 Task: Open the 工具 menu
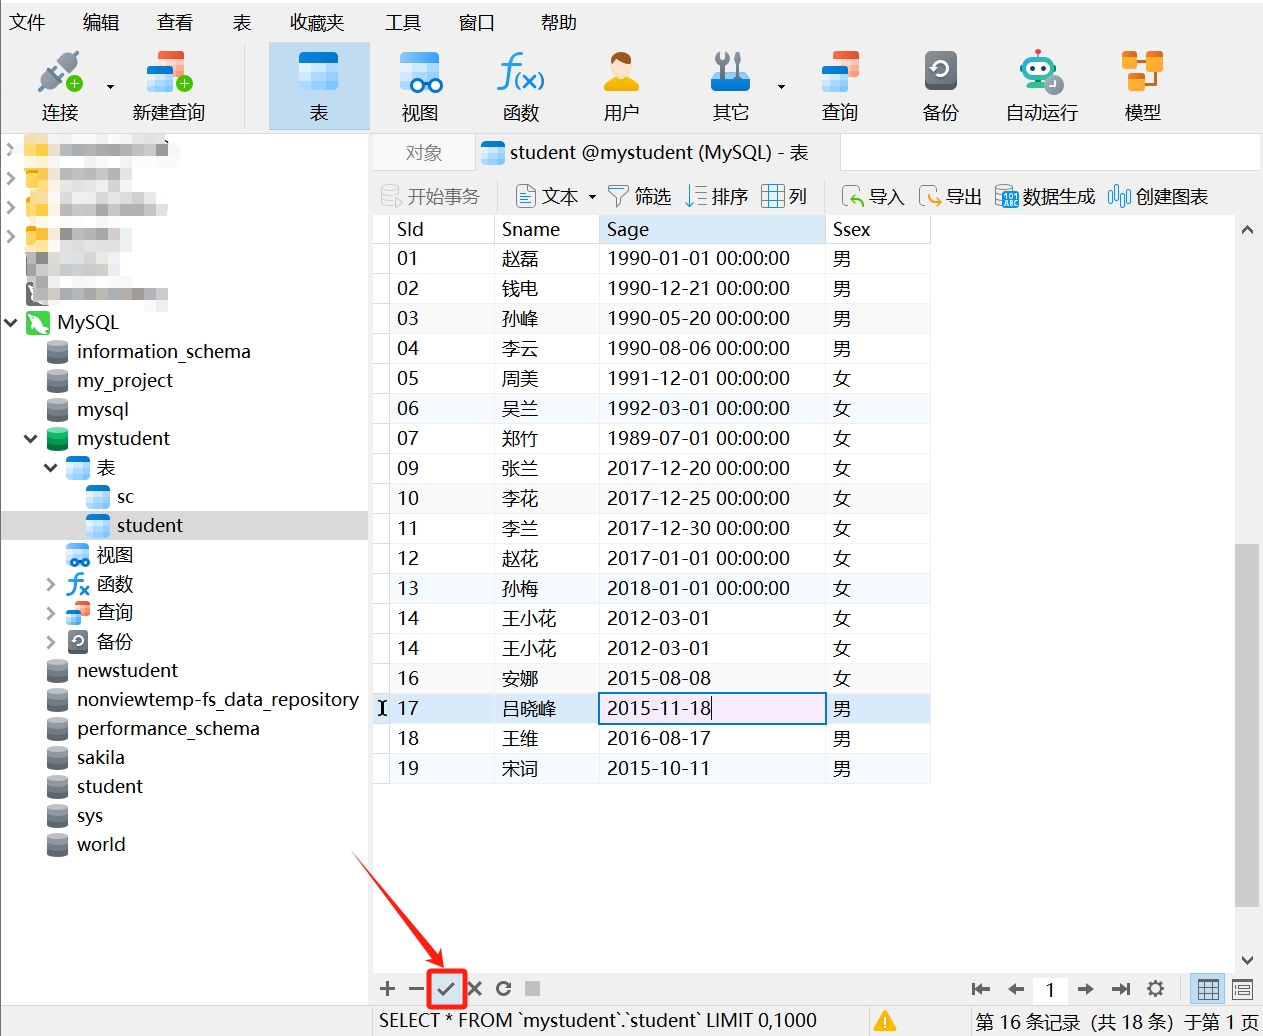coord(402,22)
